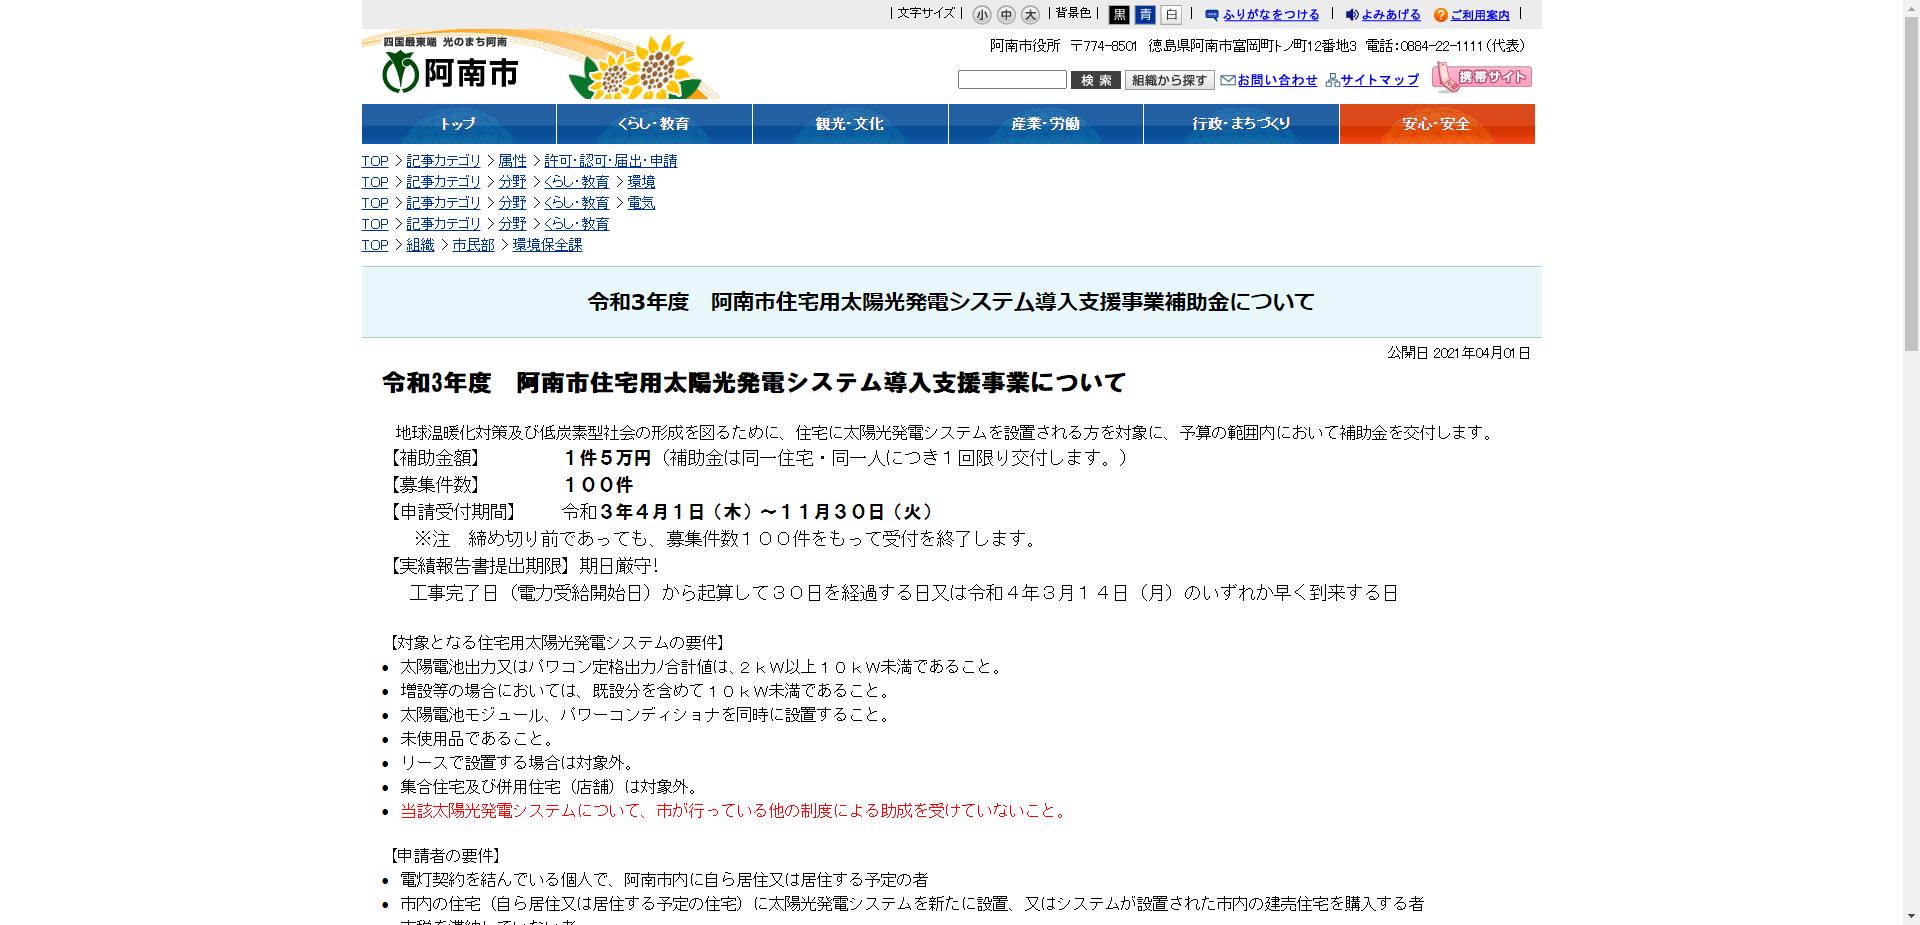
Task: Click the 組織から探す button
Action: click(1167, 80)
